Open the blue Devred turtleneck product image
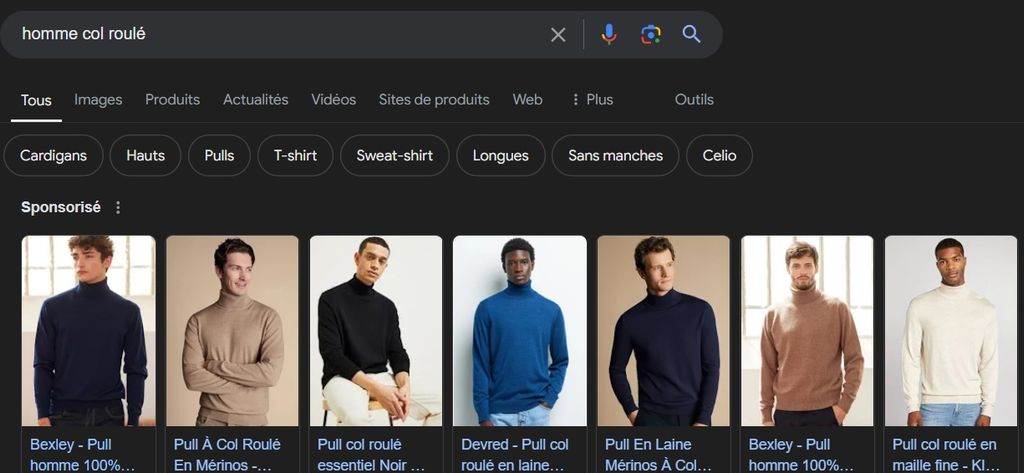This screenshot has width=1024, height=473. coord(520,331)
